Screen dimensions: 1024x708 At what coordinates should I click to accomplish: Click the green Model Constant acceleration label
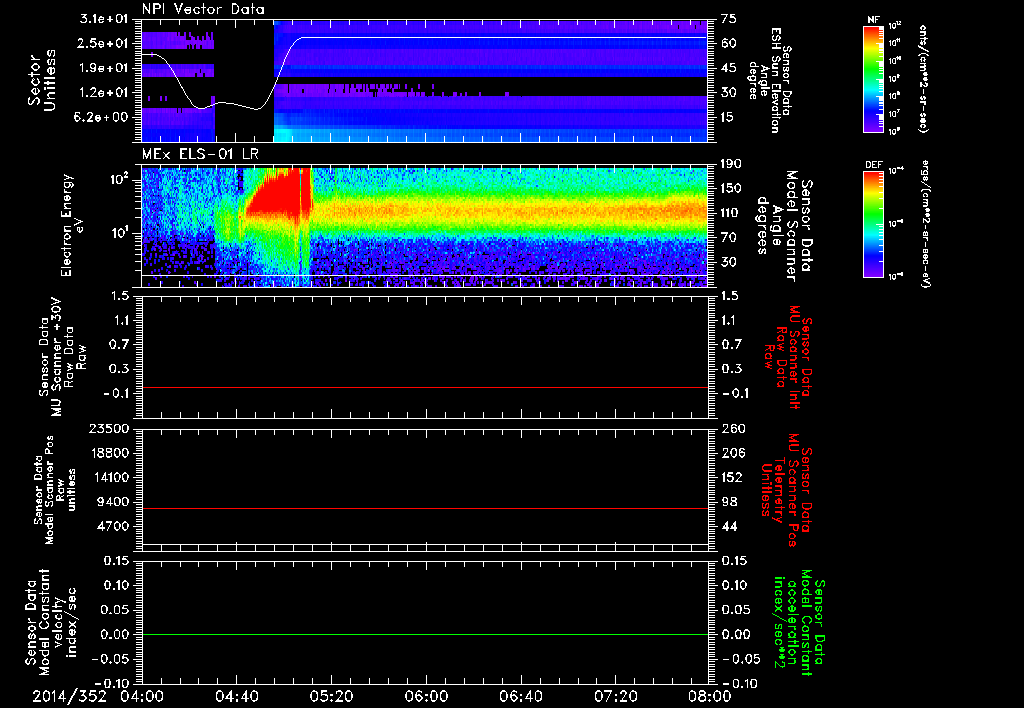[x=798, y=623]
